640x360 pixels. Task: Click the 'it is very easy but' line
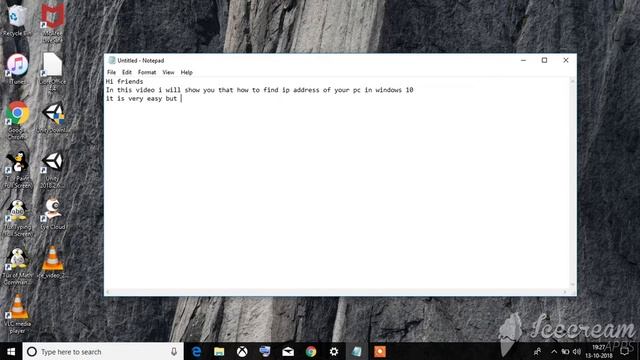141,99
